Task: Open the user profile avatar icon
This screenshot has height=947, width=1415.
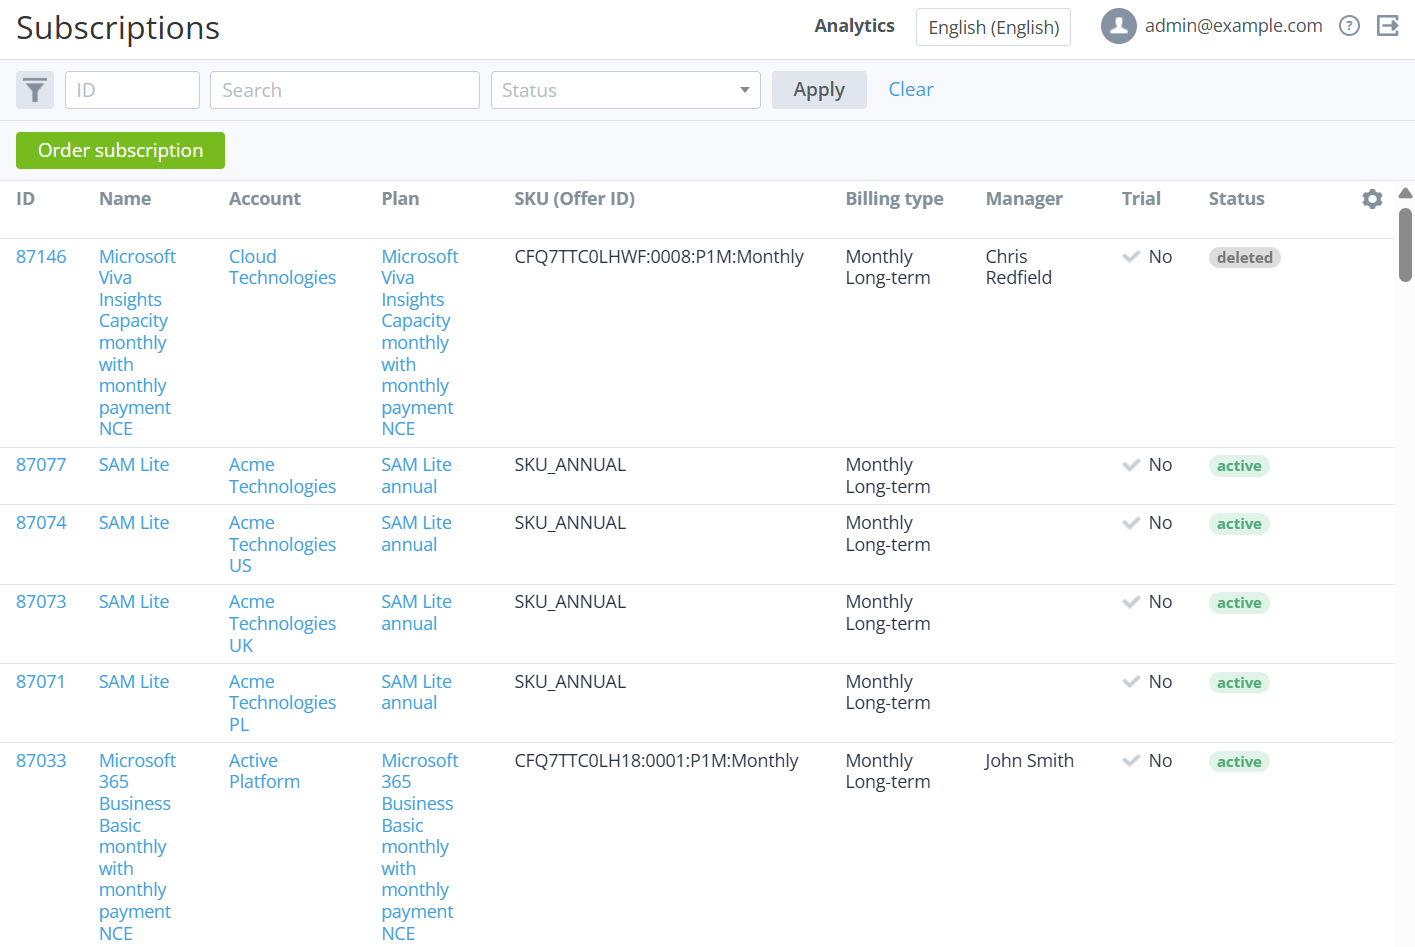Action: [x=1119, y=26]
